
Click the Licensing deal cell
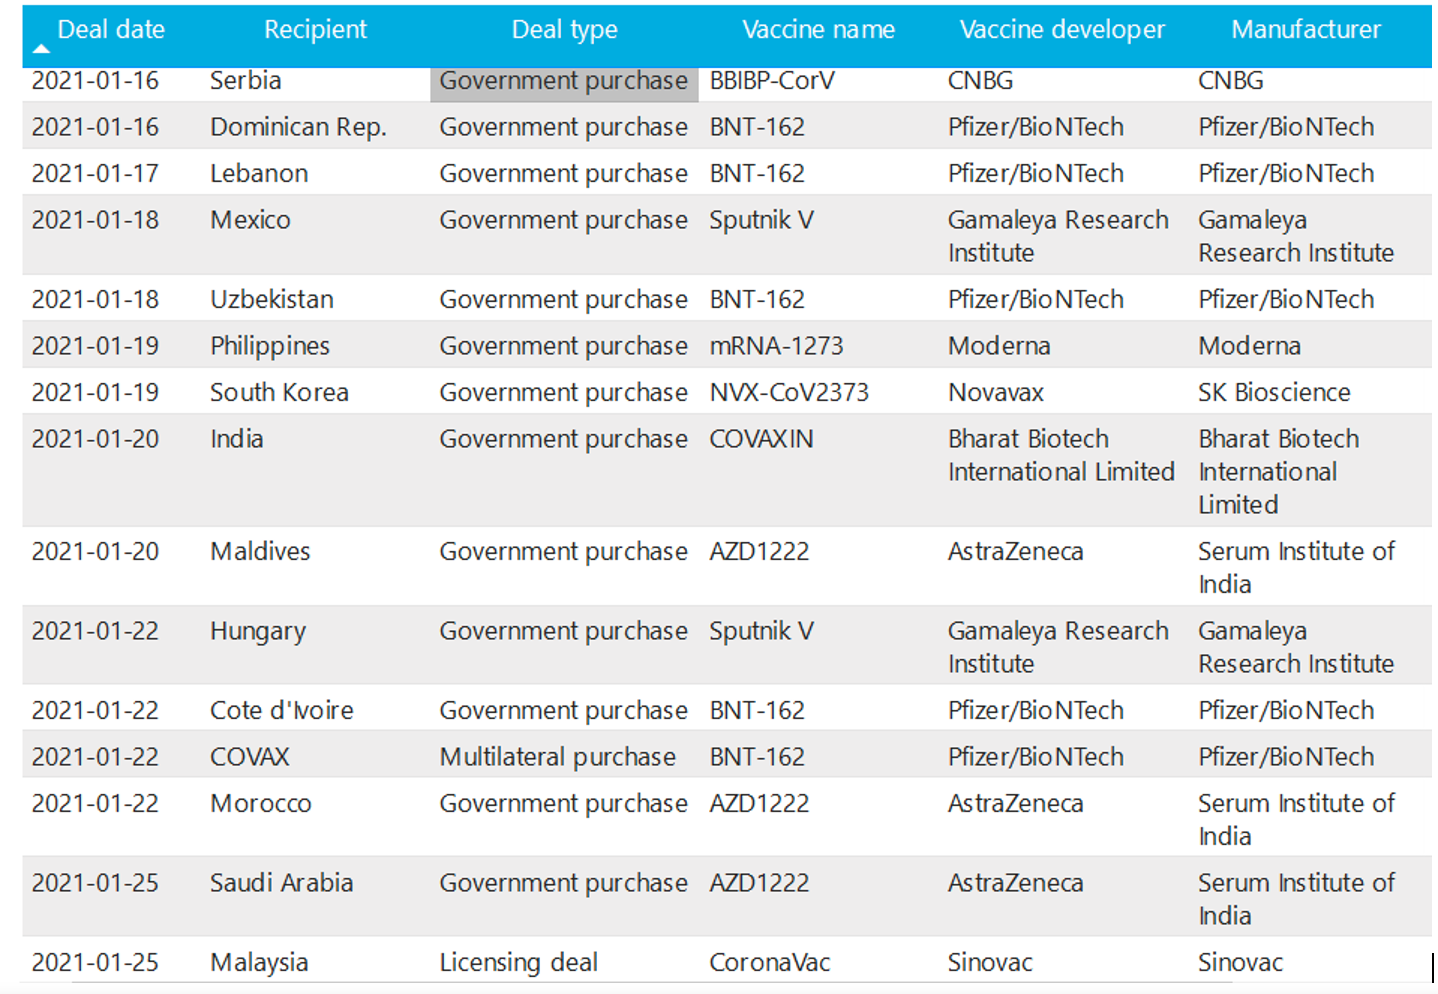click(518, 963)
